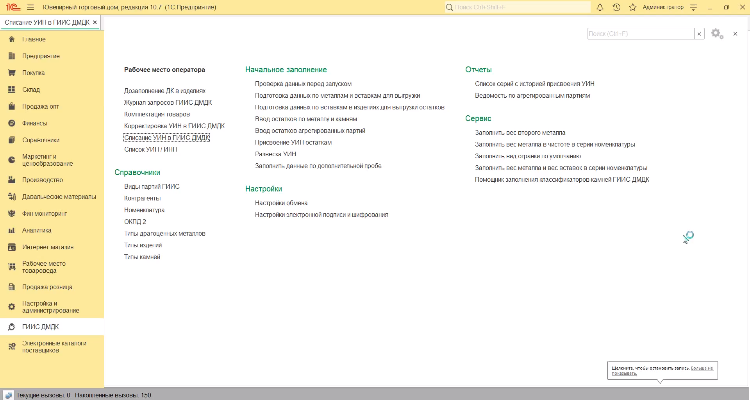Open Списание УИН в ГИИС ДМДК link
750x400 pixels.
(166, 136)
